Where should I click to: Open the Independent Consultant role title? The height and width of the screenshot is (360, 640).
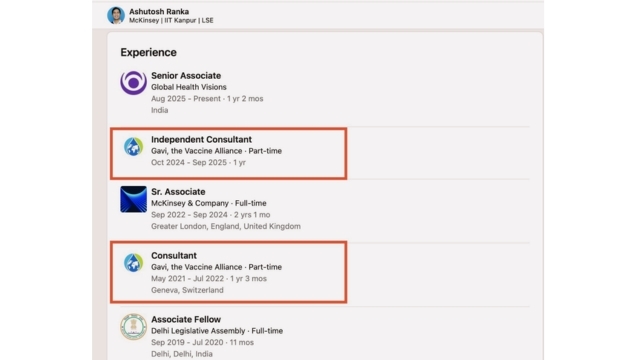(201, 139)
